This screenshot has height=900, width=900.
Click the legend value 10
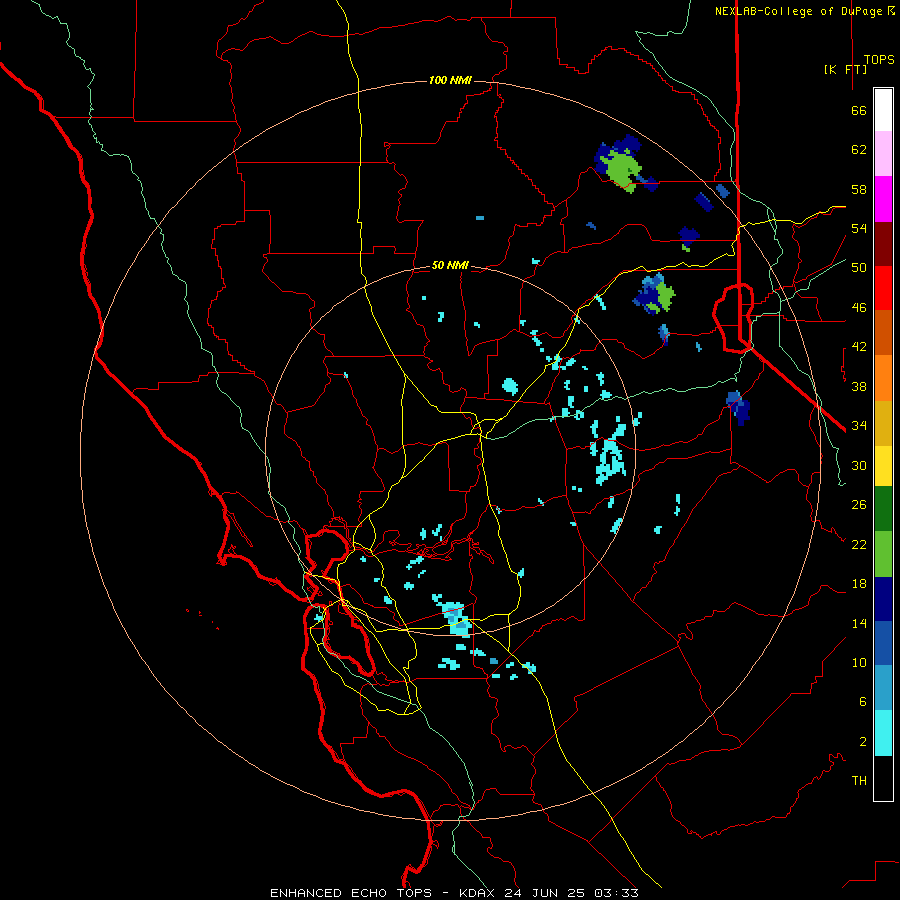[x=859, y=663]
